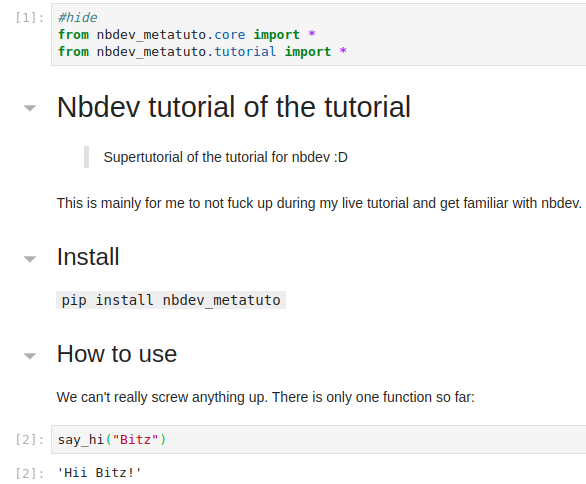The width and height of the screenshot is (586, 484).
Task: Collapse the How to use section
Action: tap(30, 355)
